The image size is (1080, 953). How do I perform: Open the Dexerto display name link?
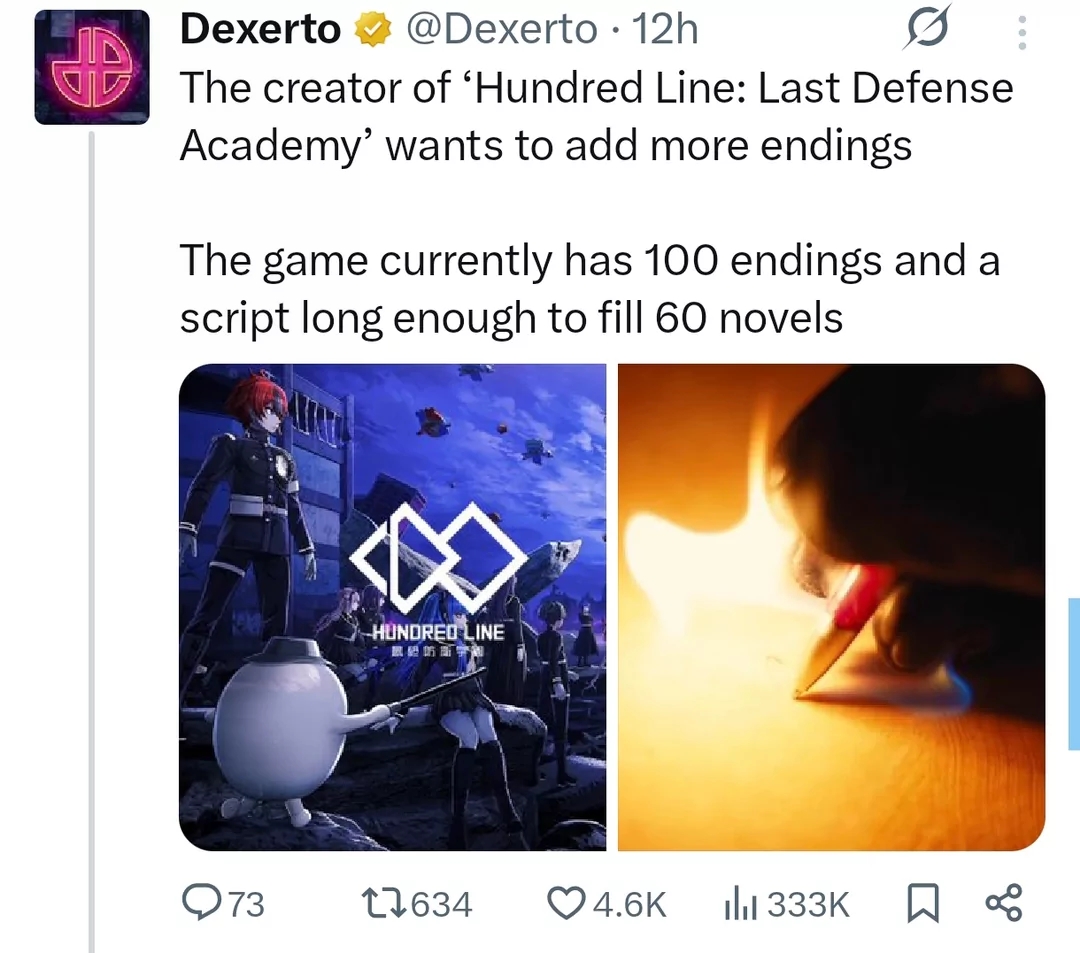260,30
